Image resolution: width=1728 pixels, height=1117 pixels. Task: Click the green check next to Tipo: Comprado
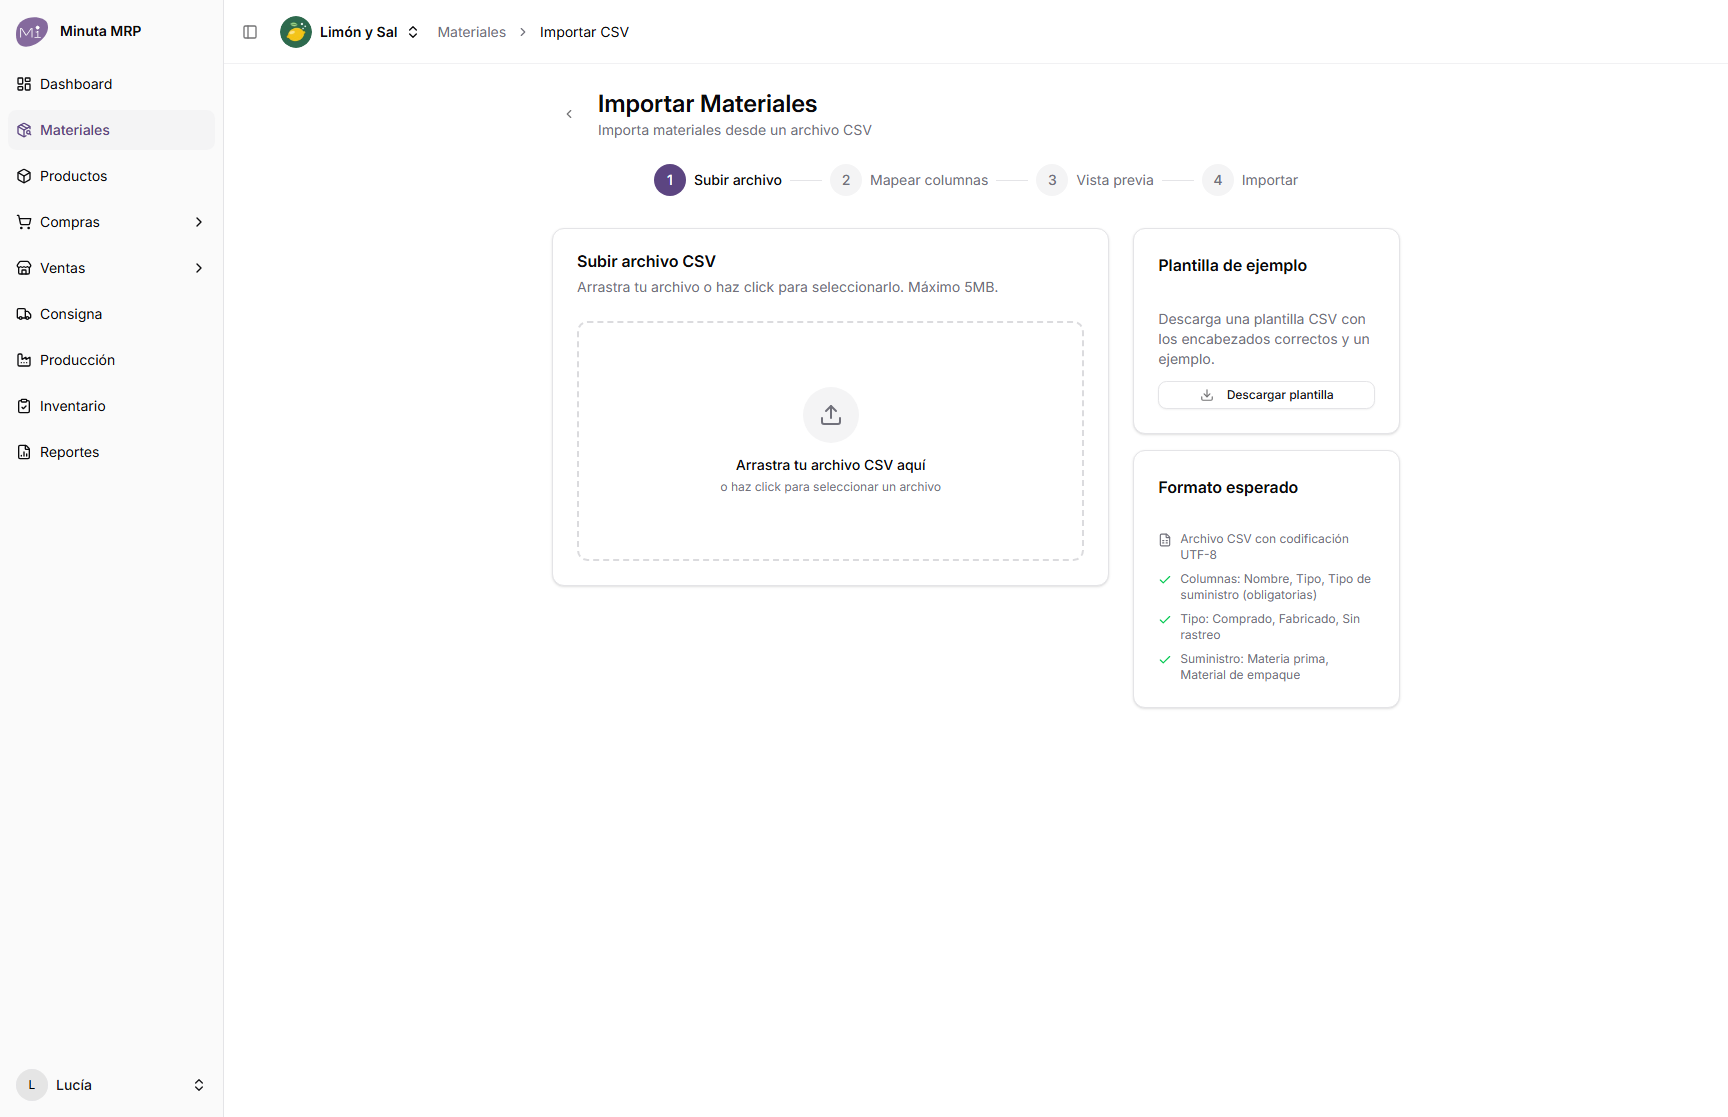pyautogui.click(x=1165, y=620)
